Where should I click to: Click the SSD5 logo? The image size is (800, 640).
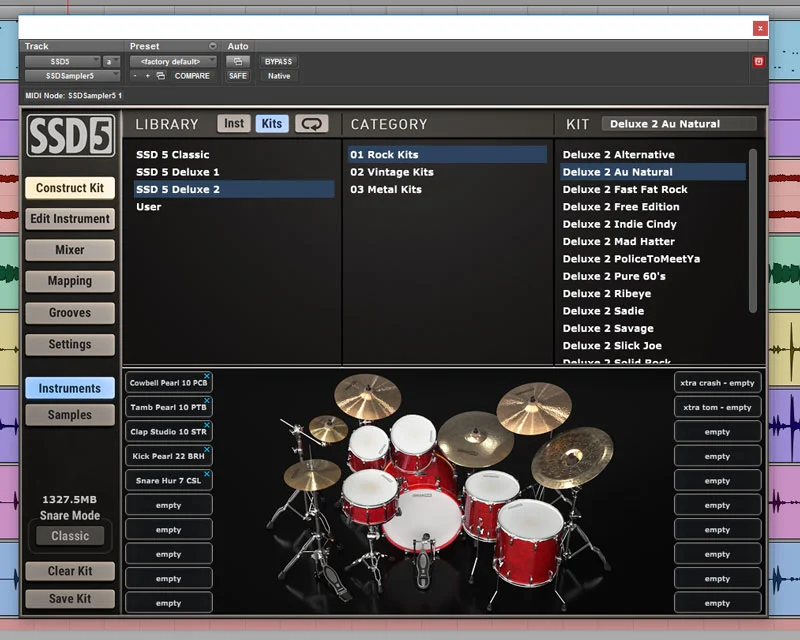pos(70,136)
